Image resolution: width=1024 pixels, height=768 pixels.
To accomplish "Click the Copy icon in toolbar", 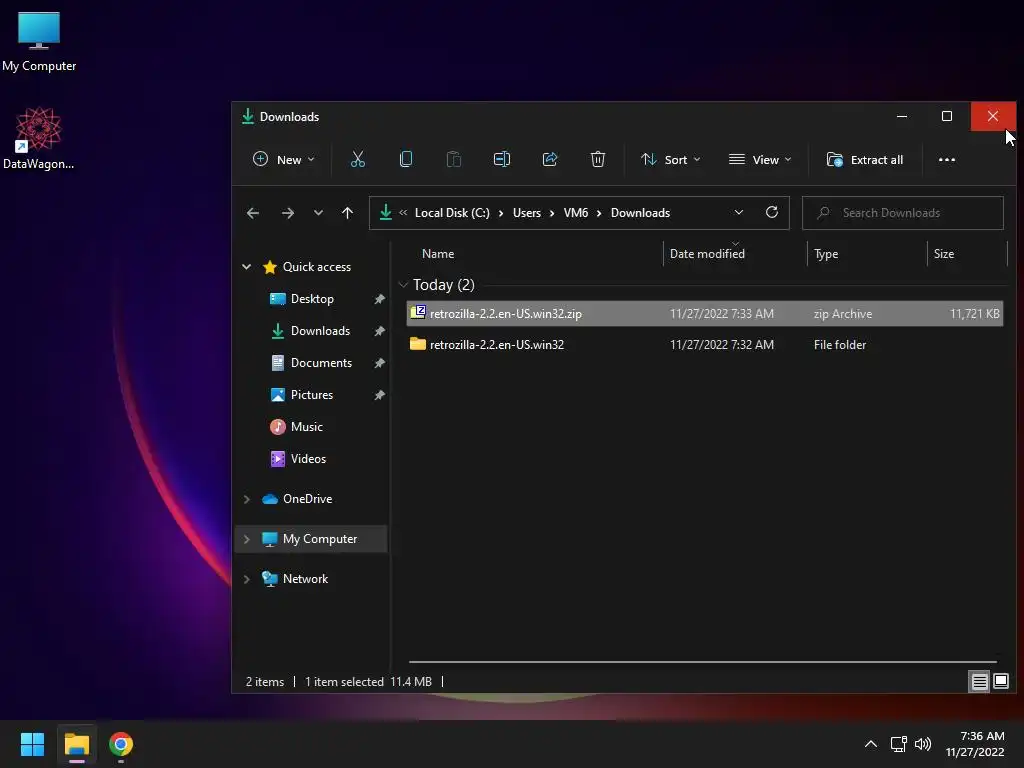I will pyautogui.click(x=406, y=159).
